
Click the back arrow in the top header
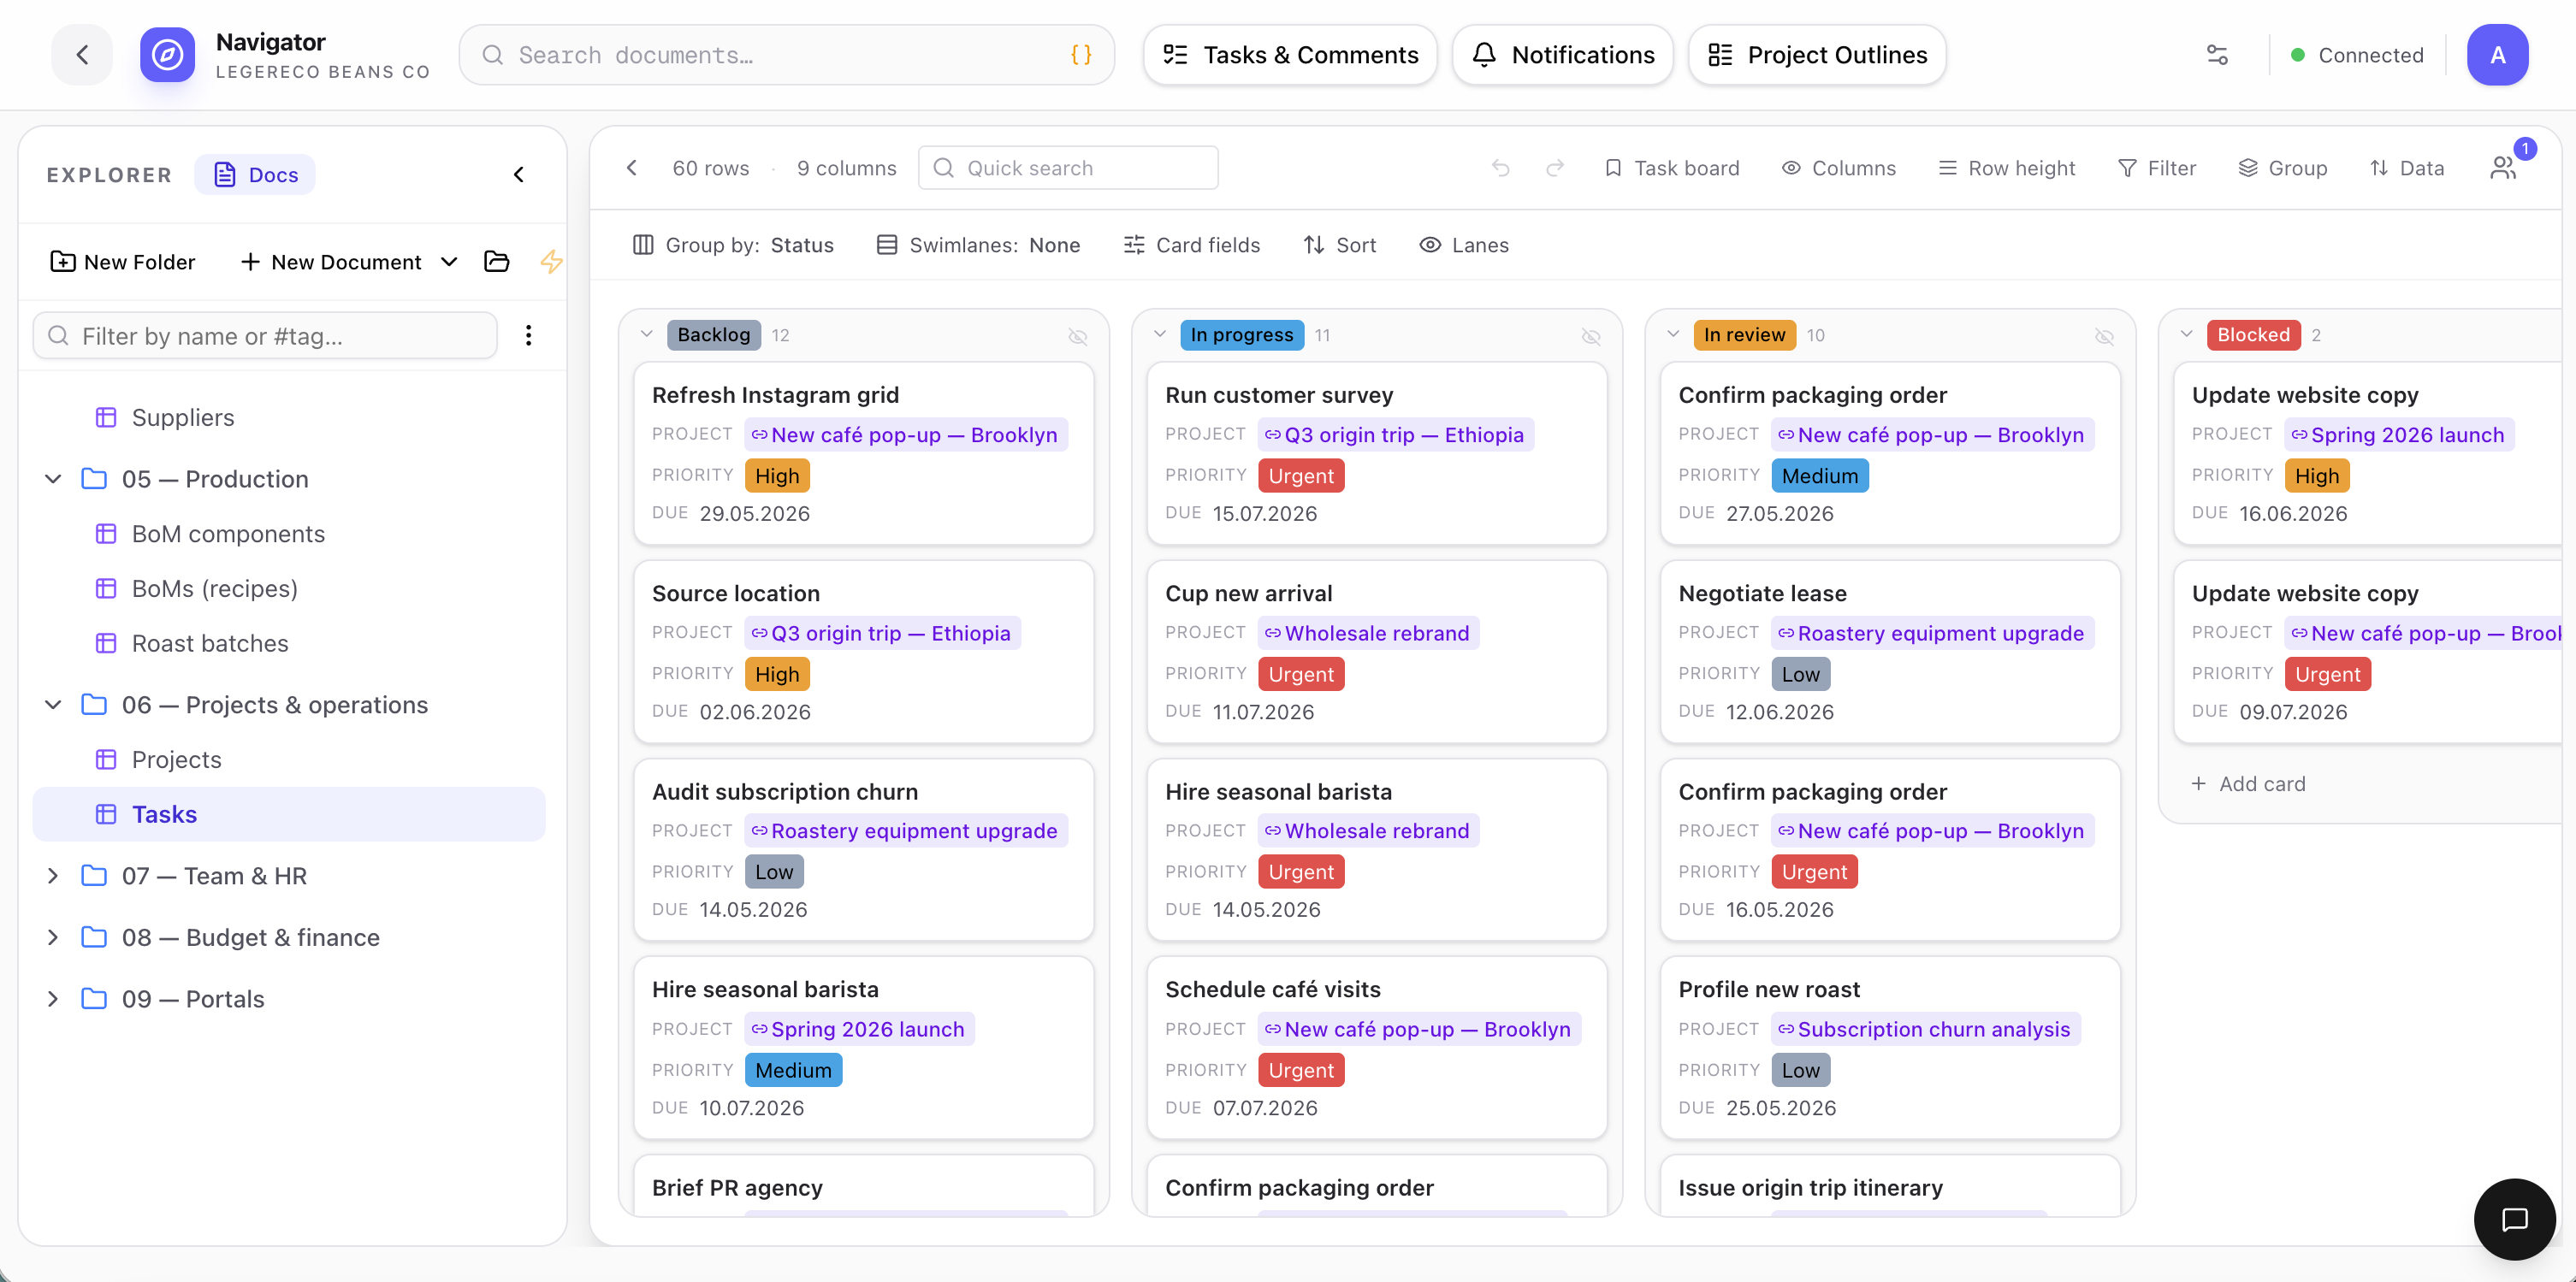(82, 55)
